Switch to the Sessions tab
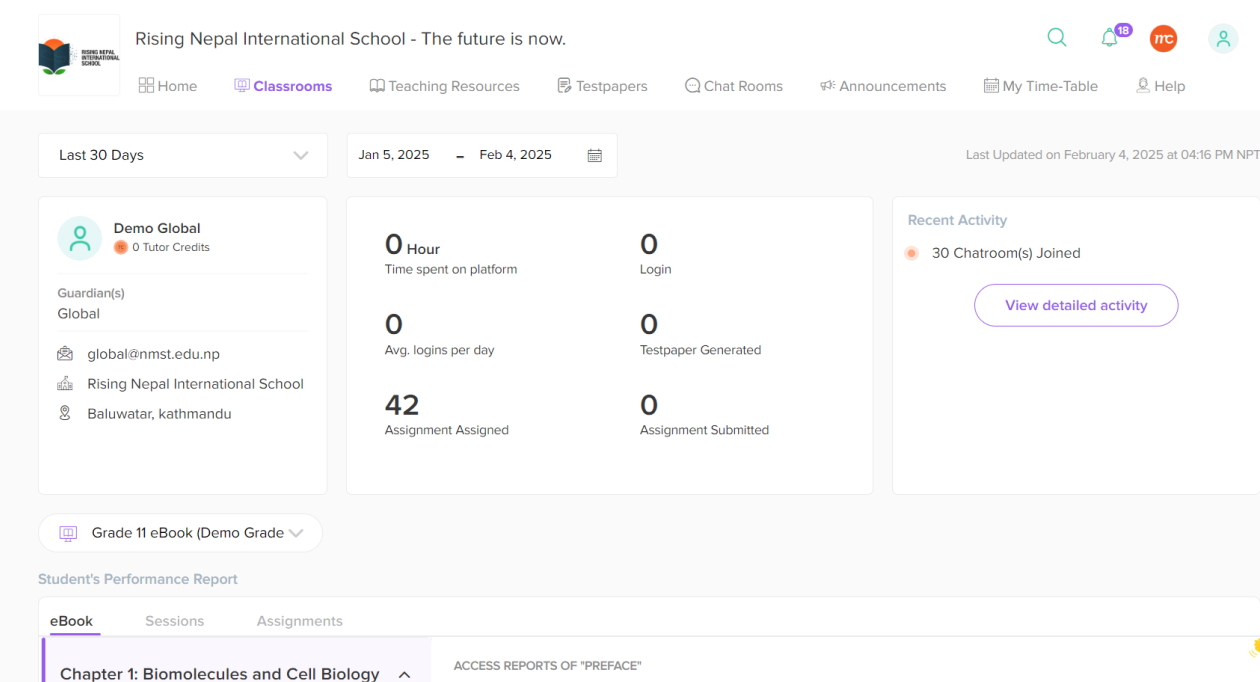Image resolution: width=1260 pixels, height=682 pixels. pos(174,621)
